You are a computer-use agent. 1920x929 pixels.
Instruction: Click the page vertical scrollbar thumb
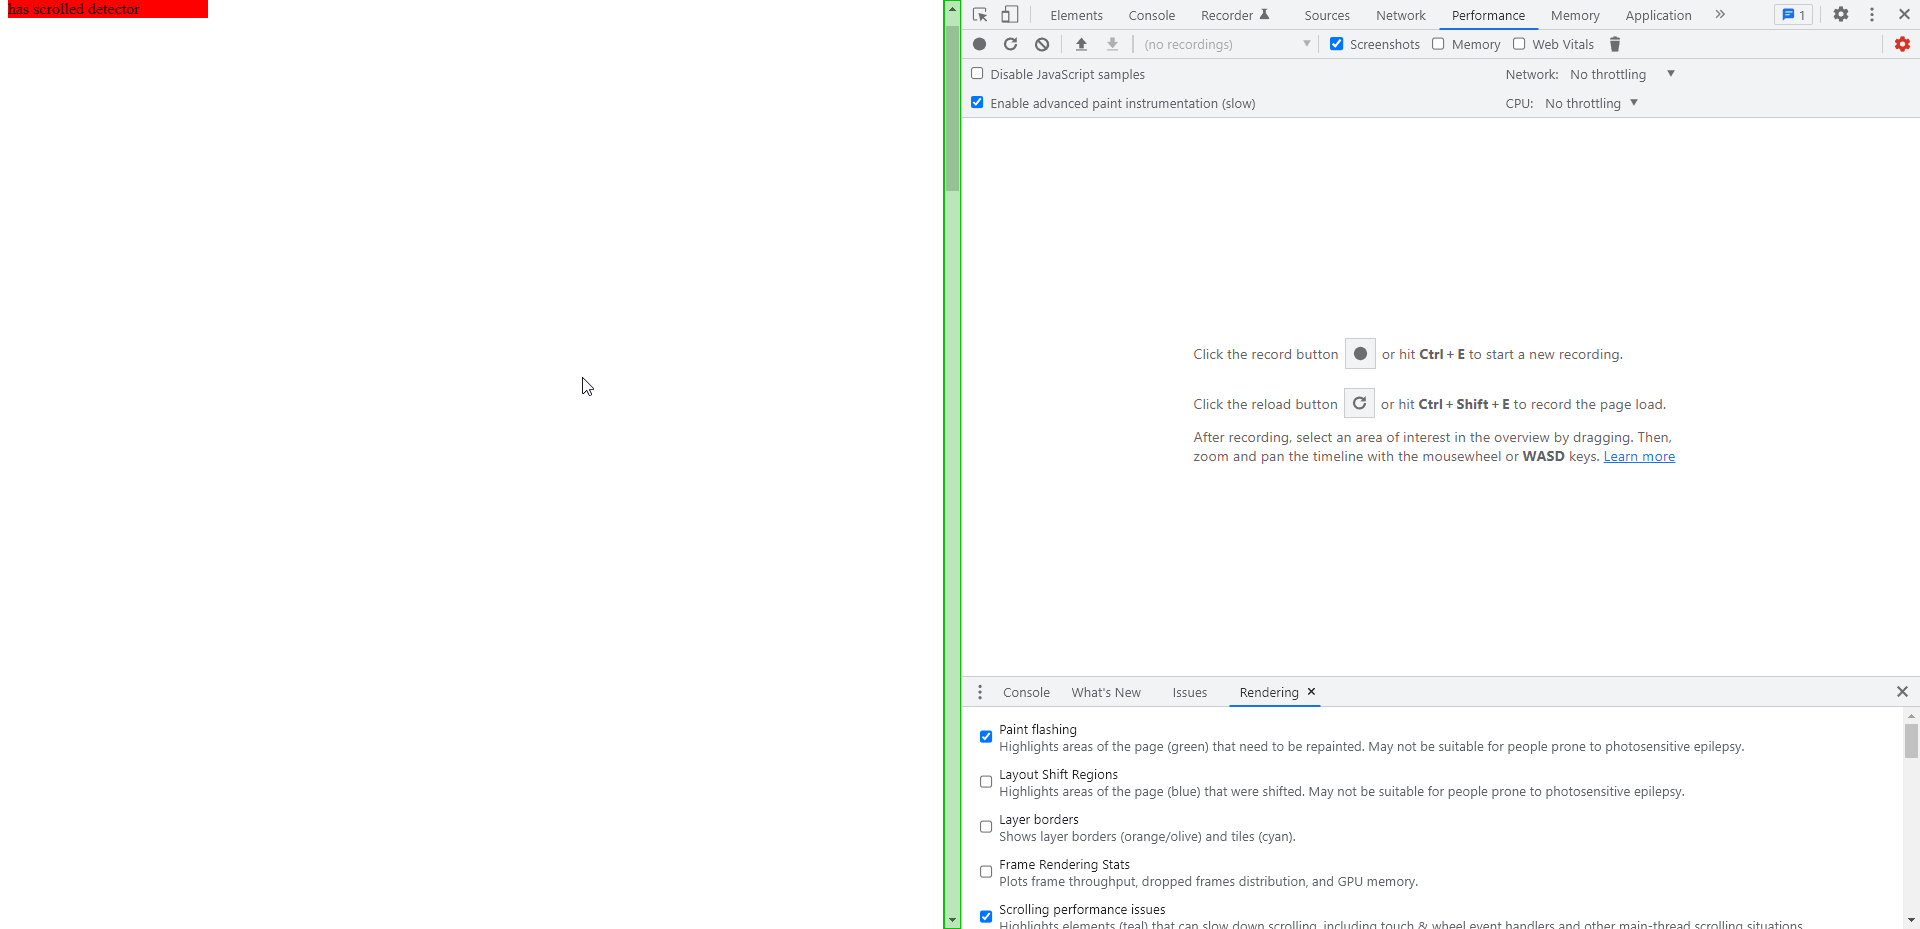click(x=952, y=107)
